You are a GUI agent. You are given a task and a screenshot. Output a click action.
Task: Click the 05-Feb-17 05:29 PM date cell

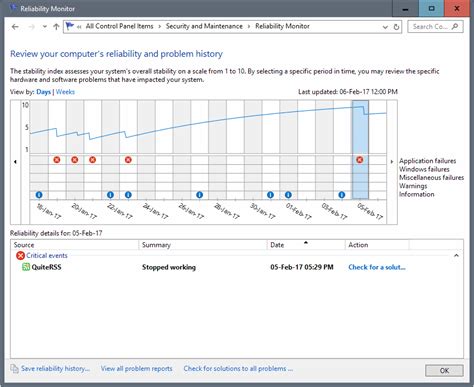pyautogui.click(x=302, y=267)
